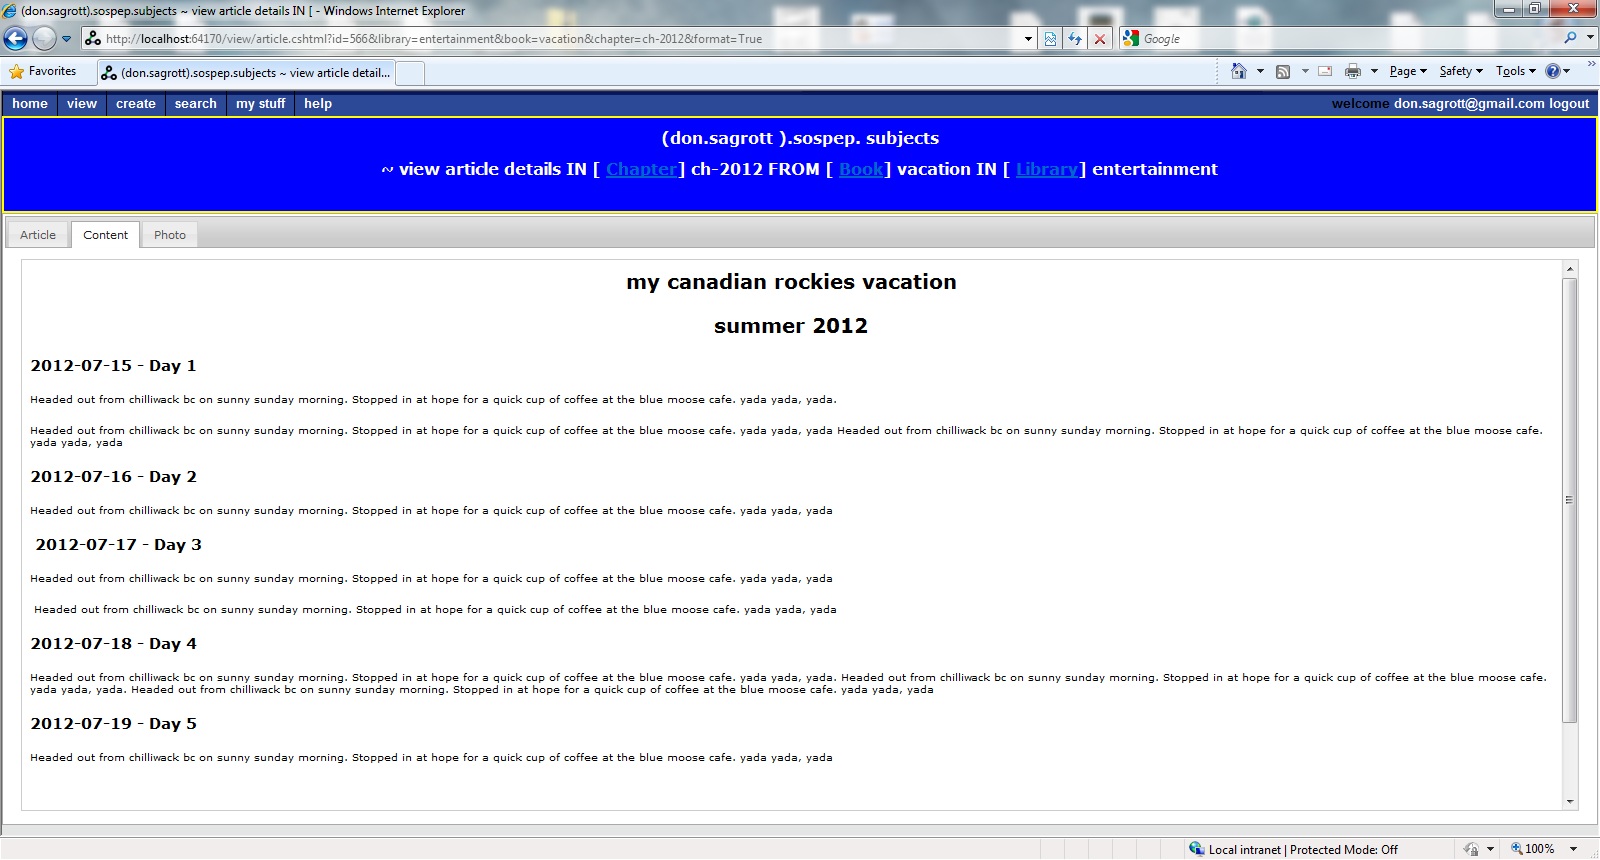The width and height of the screenshot is (1600, 860).
Task: Go back with the browser Back arrow
Action: pos(15,39)
